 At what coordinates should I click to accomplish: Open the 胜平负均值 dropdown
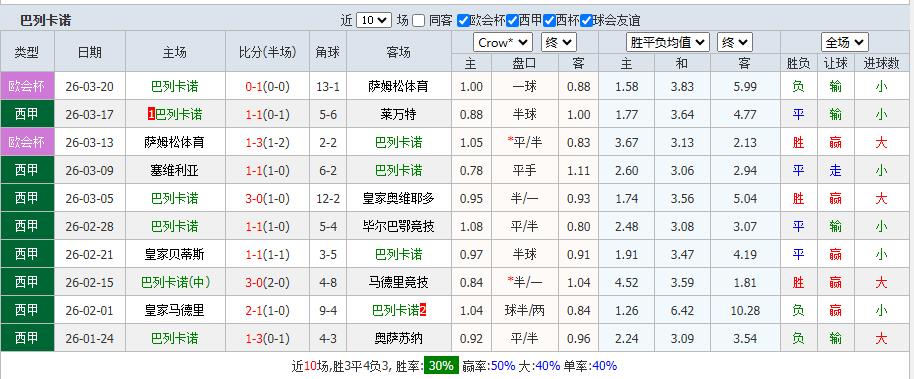tap(668, 43)
